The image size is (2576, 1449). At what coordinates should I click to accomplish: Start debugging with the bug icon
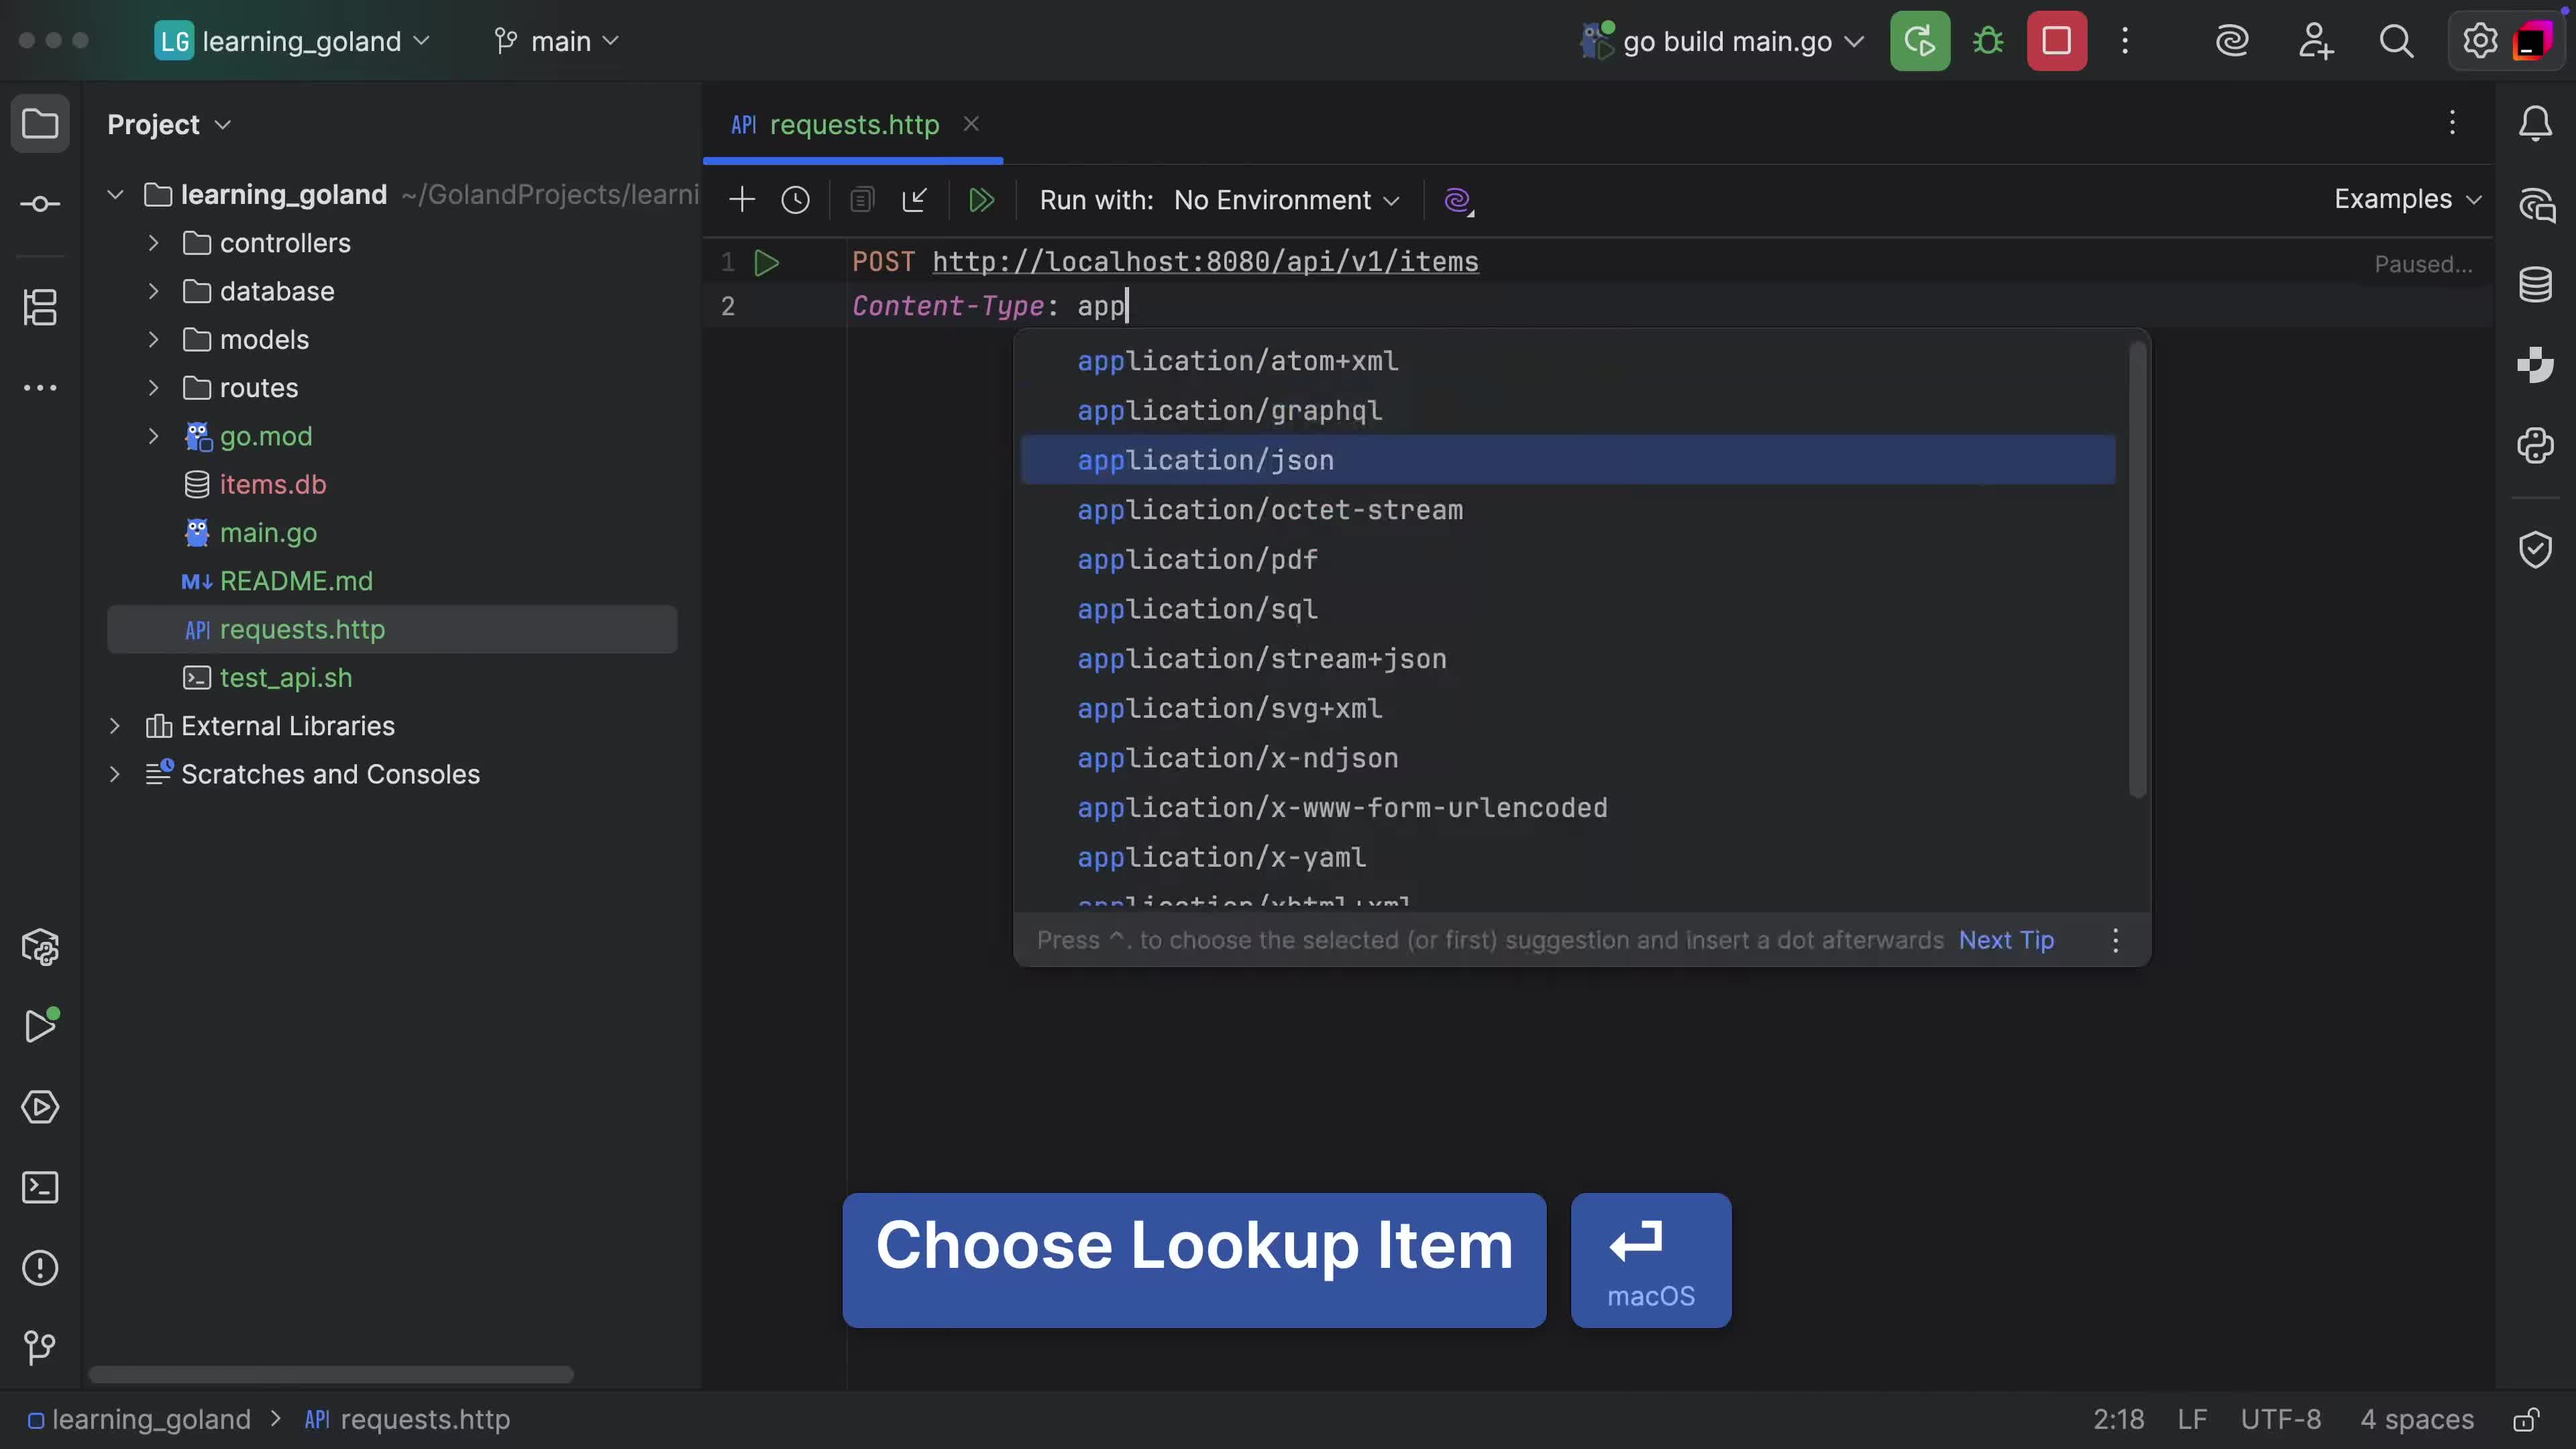pos(1988,41)
